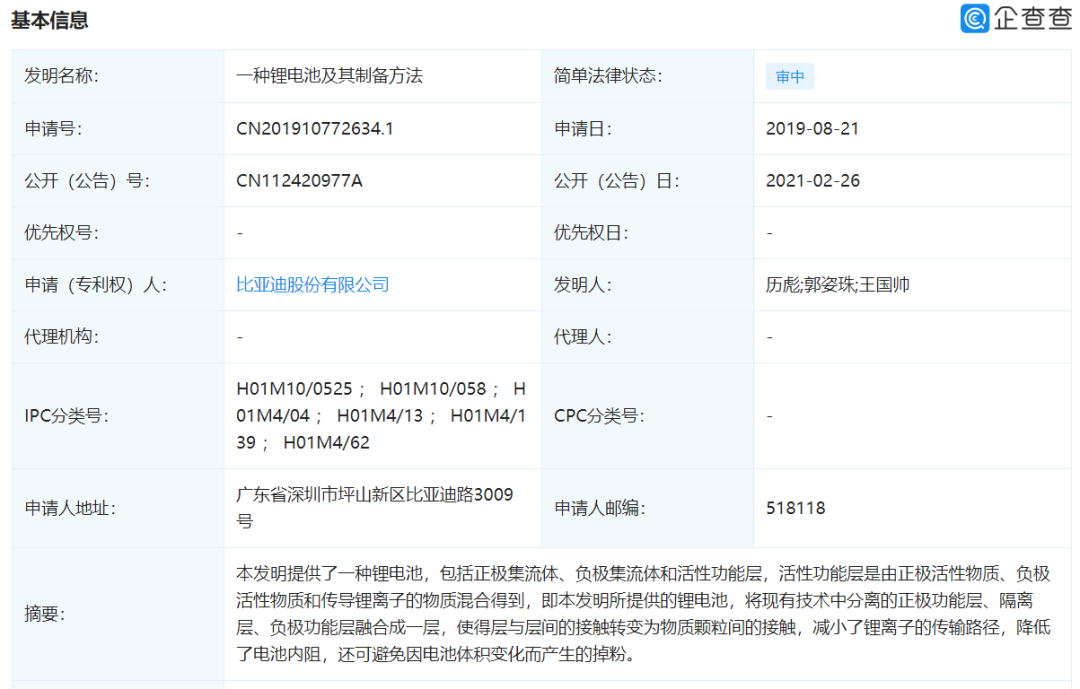Click the inventors 历彪;郭姿珠;王国帅
This screenshot has width=1080, height=689.
[x=838, y=285]
